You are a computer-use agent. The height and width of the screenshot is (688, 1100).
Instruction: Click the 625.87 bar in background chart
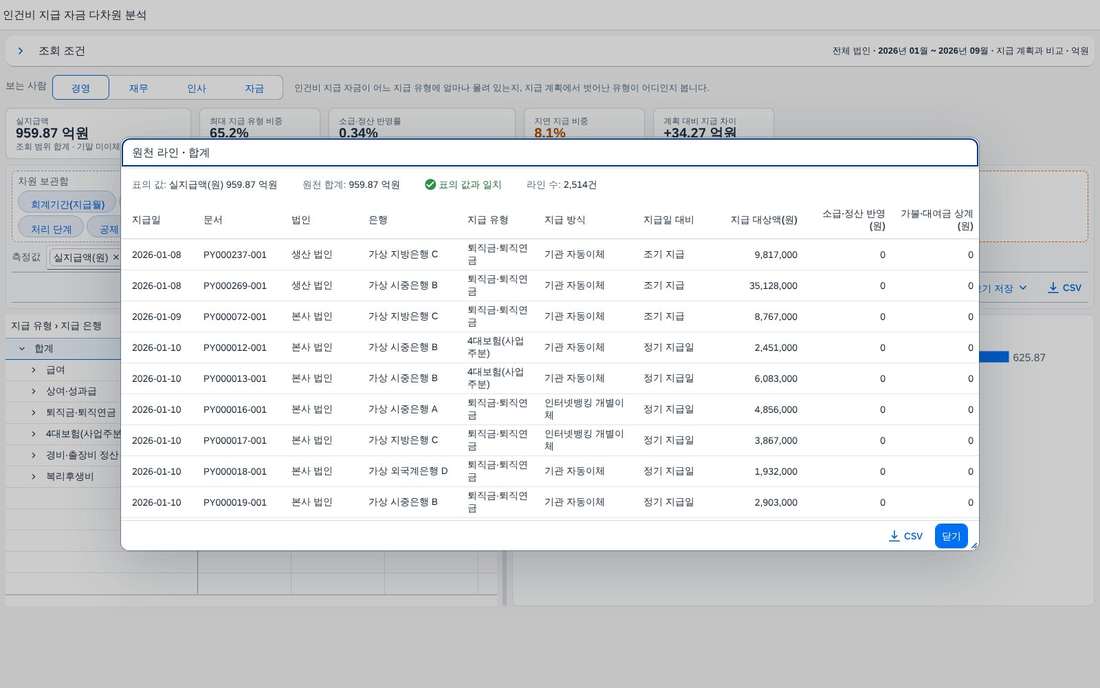[x=993, y=357]
